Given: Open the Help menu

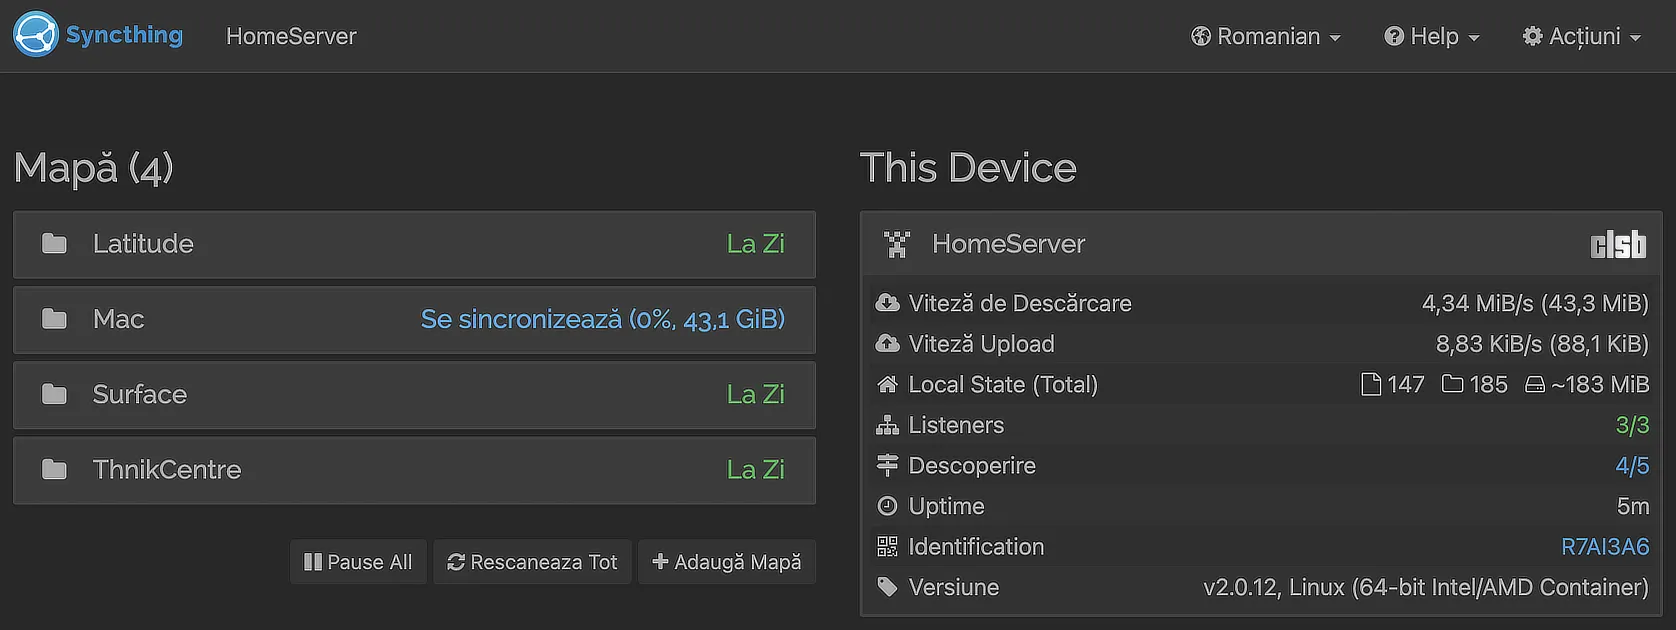Looking at the screenshot, I should [1431, 36].
